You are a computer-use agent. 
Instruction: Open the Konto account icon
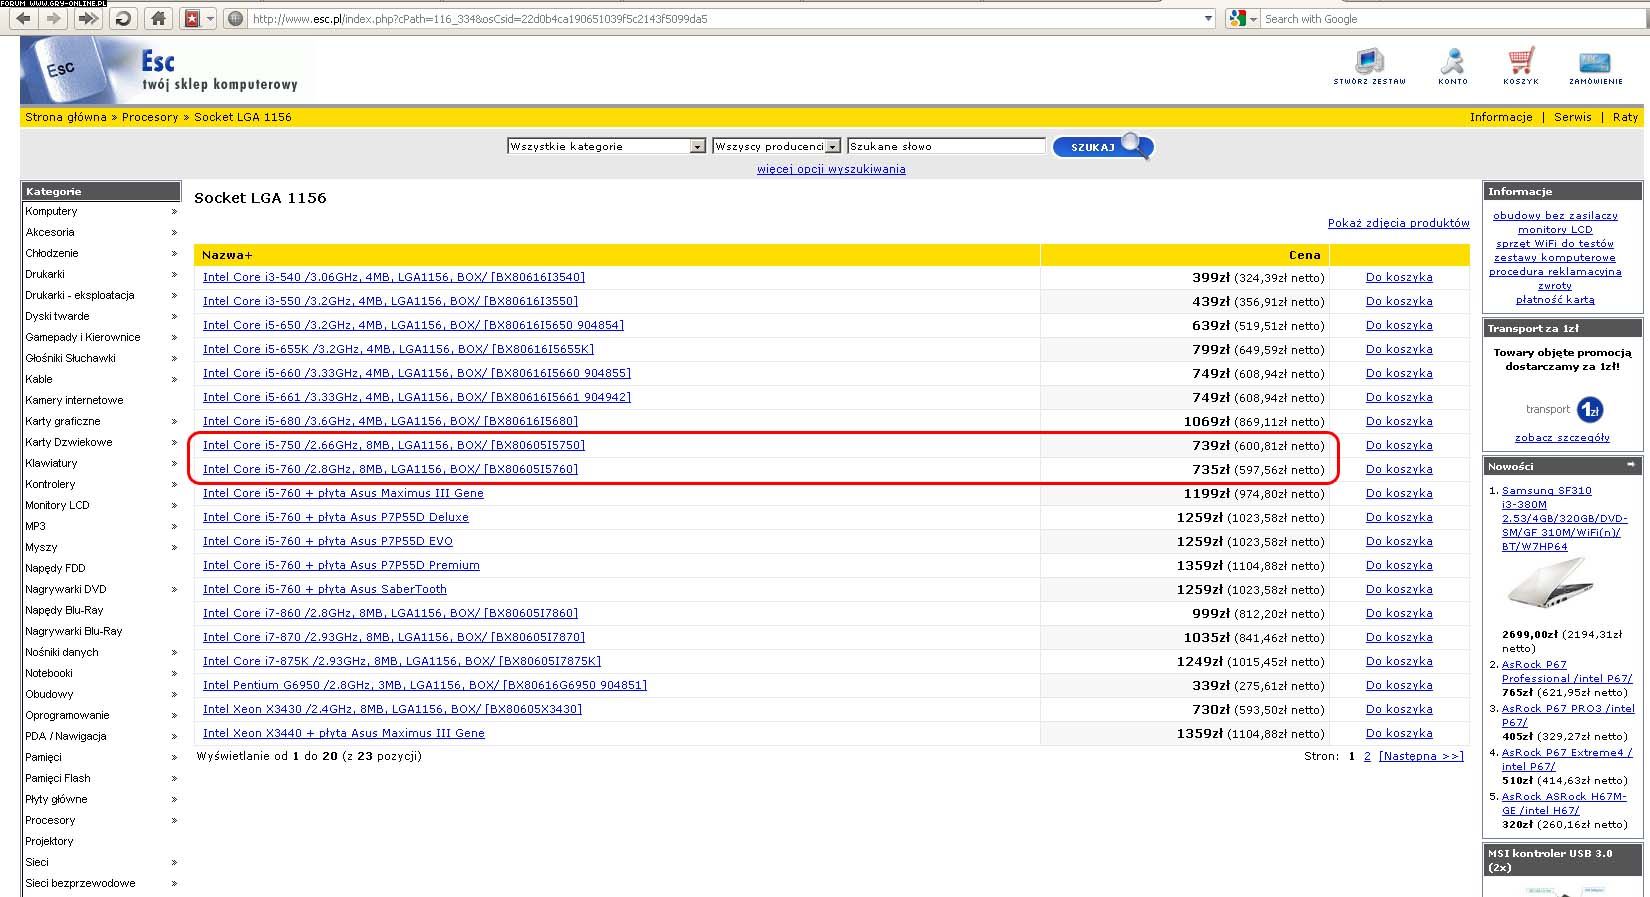[x=1453, y=65]
